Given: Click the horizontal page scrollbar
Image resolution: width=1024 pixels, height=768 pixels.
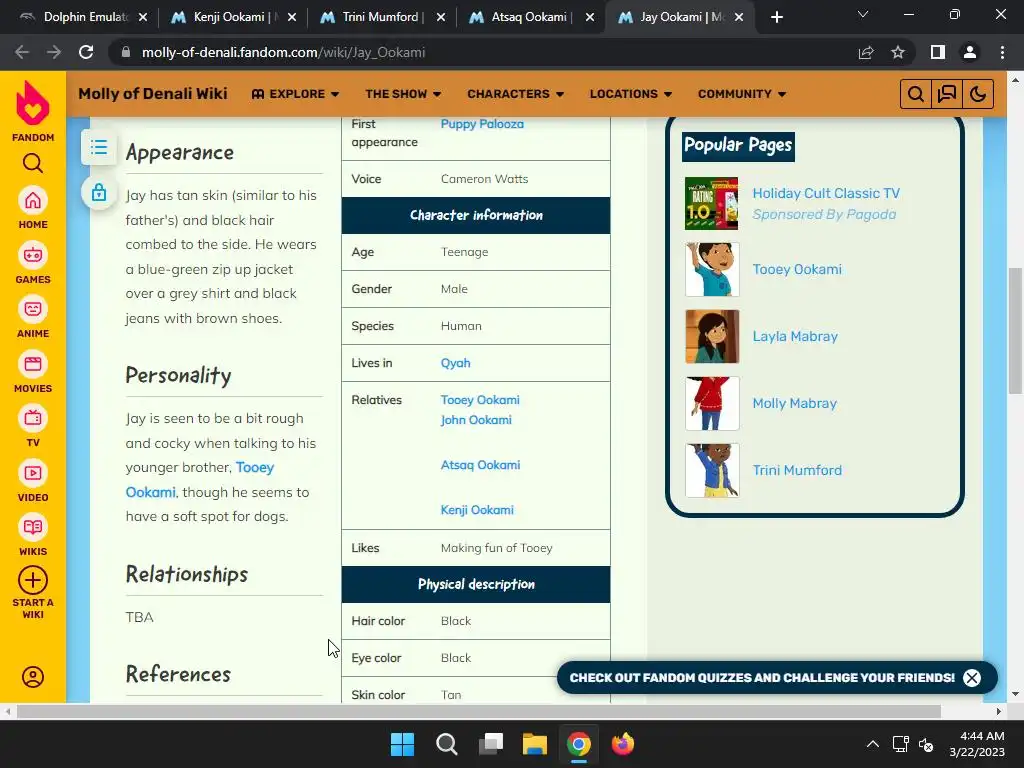Looking at the screenshot, I should [x=479, y=711].
